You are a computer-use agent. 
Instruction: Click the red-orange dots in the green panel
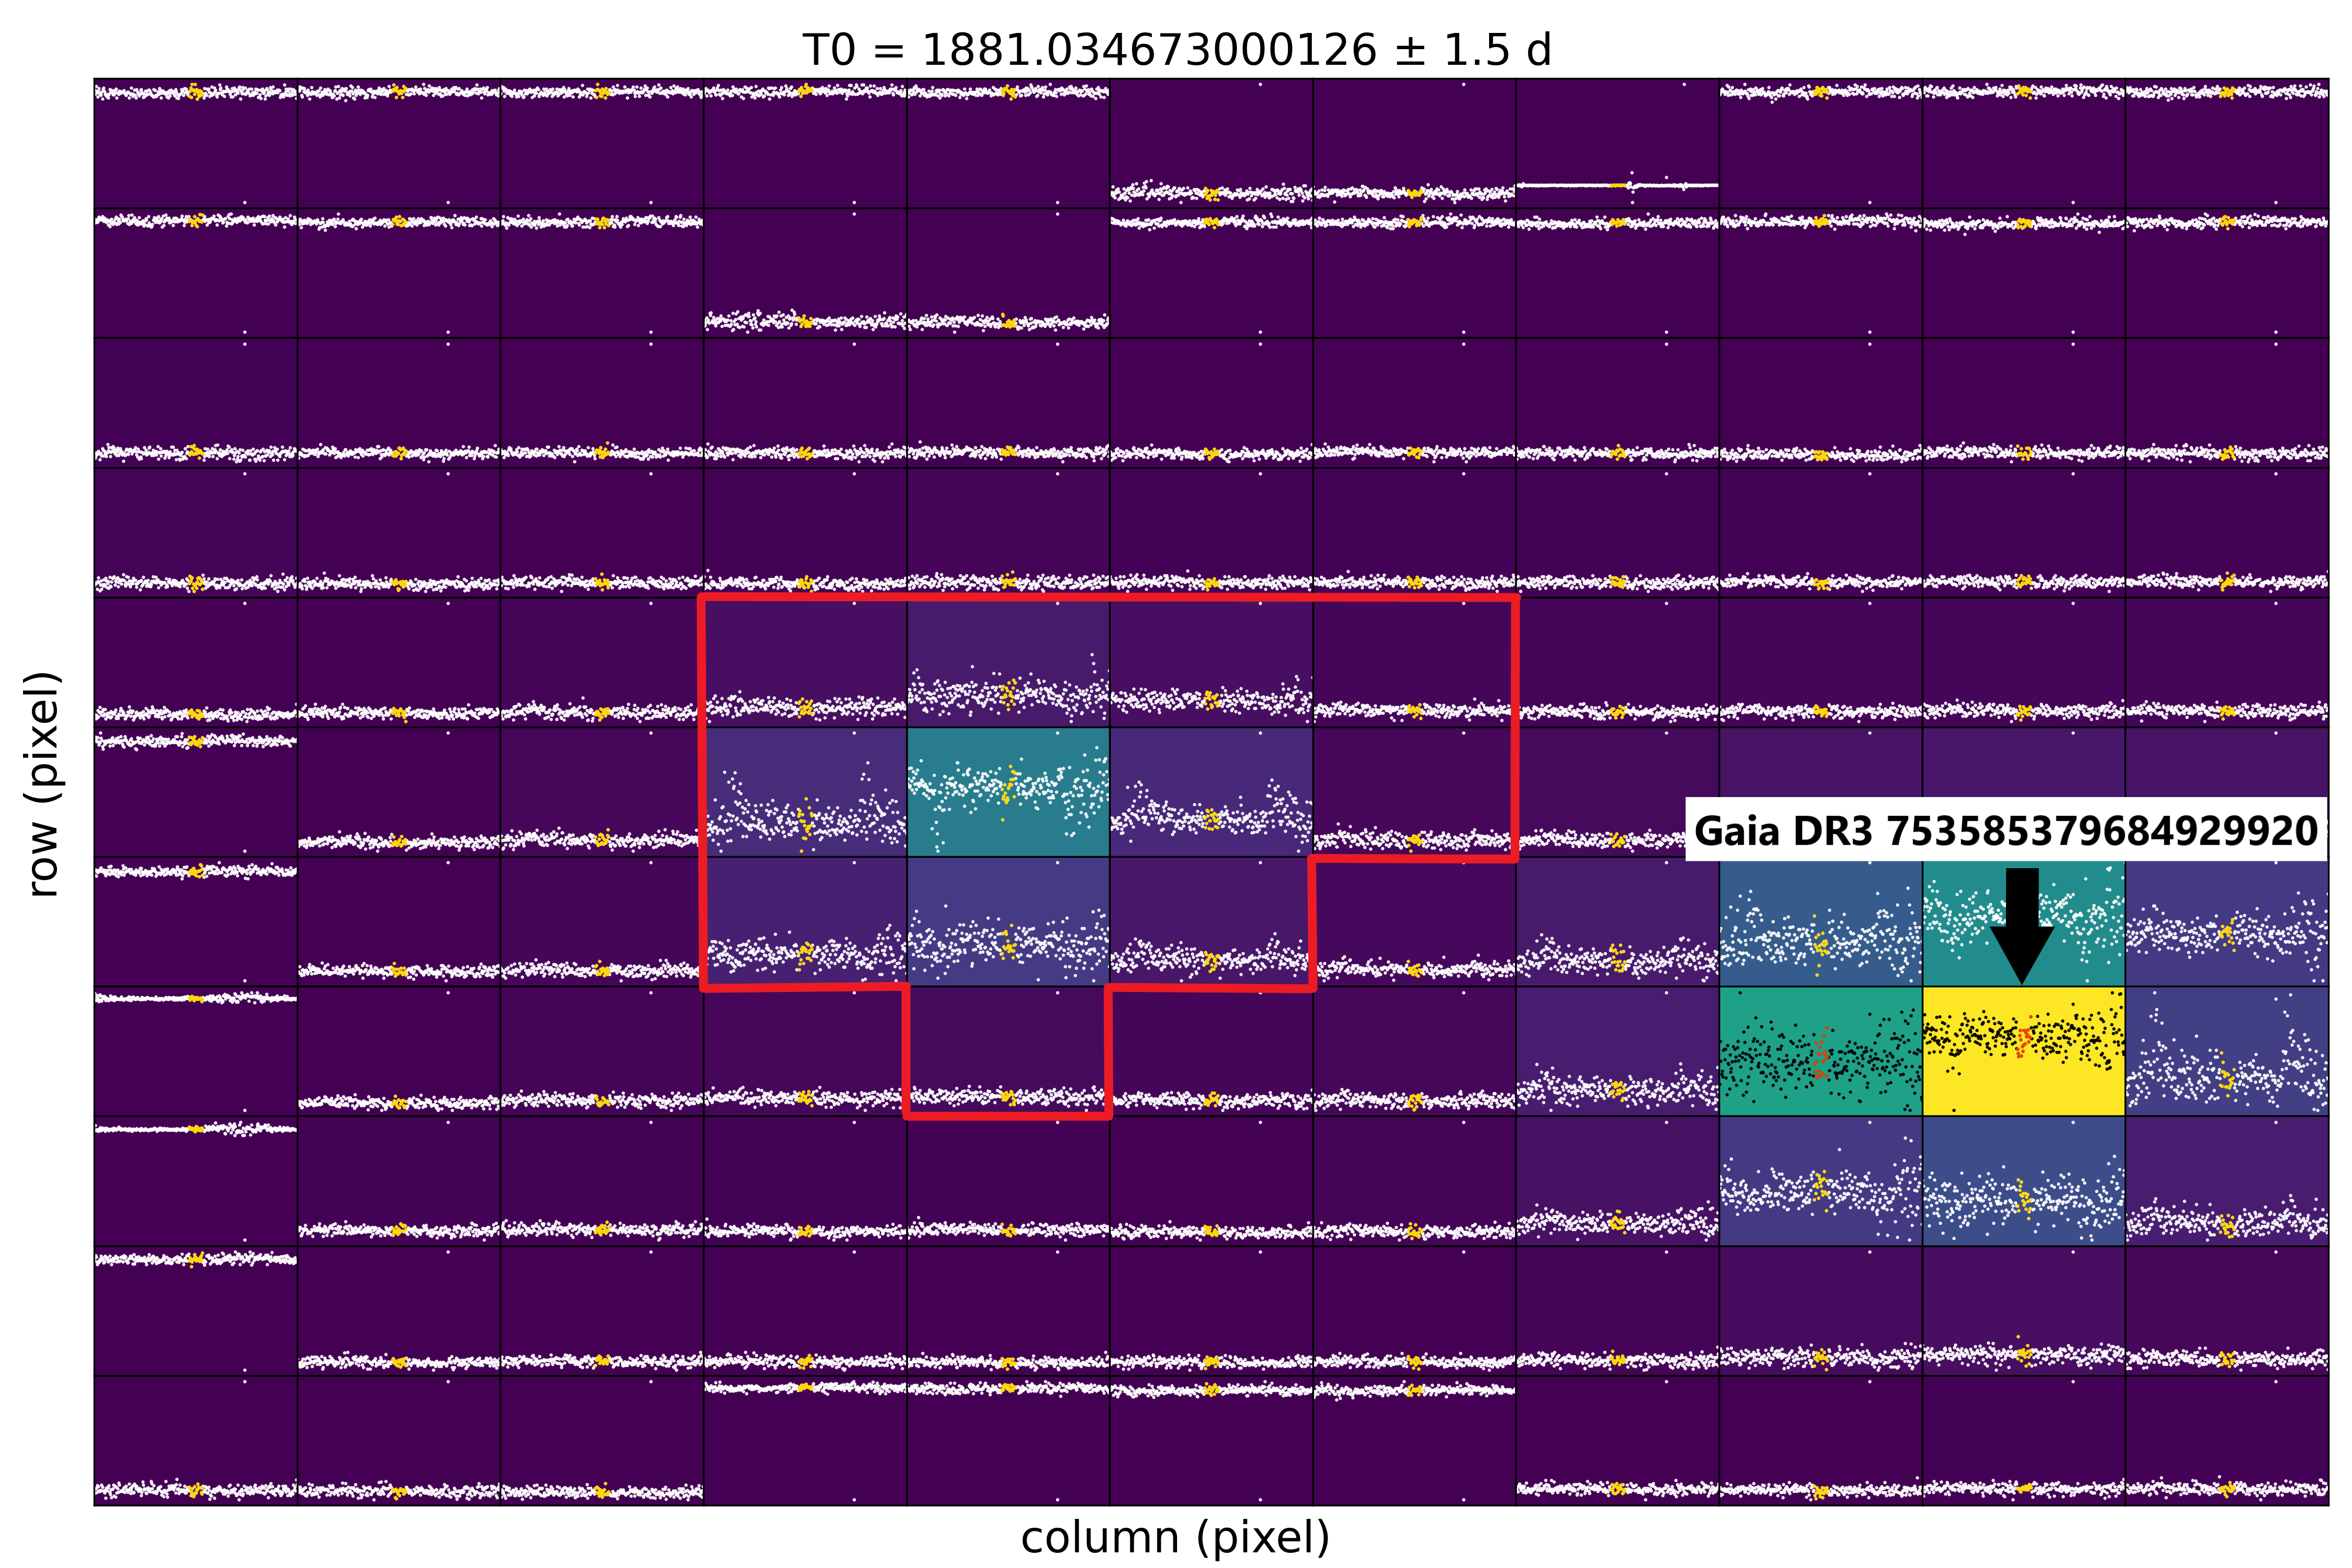point(1820,1055)
